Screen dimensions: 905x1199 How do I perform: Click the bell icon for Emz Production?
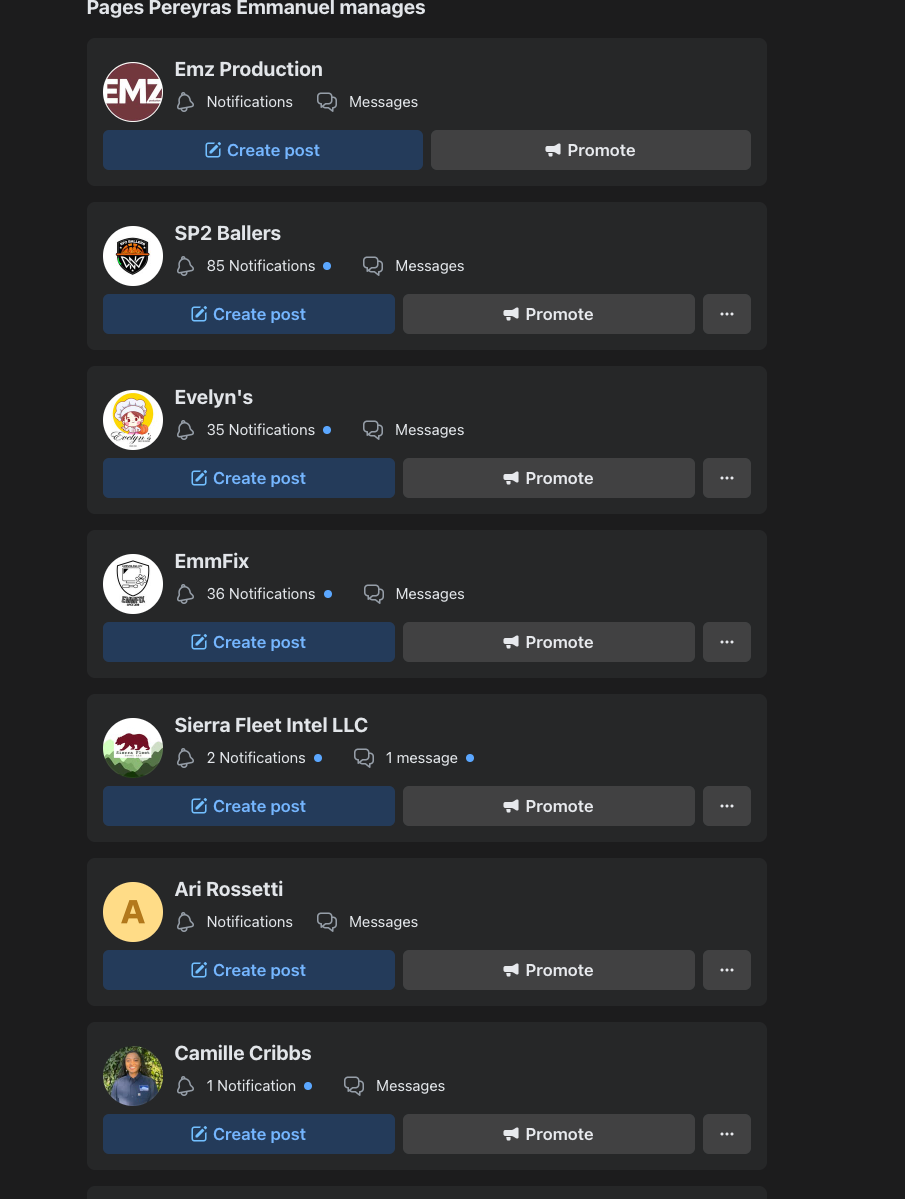(185, 102)
